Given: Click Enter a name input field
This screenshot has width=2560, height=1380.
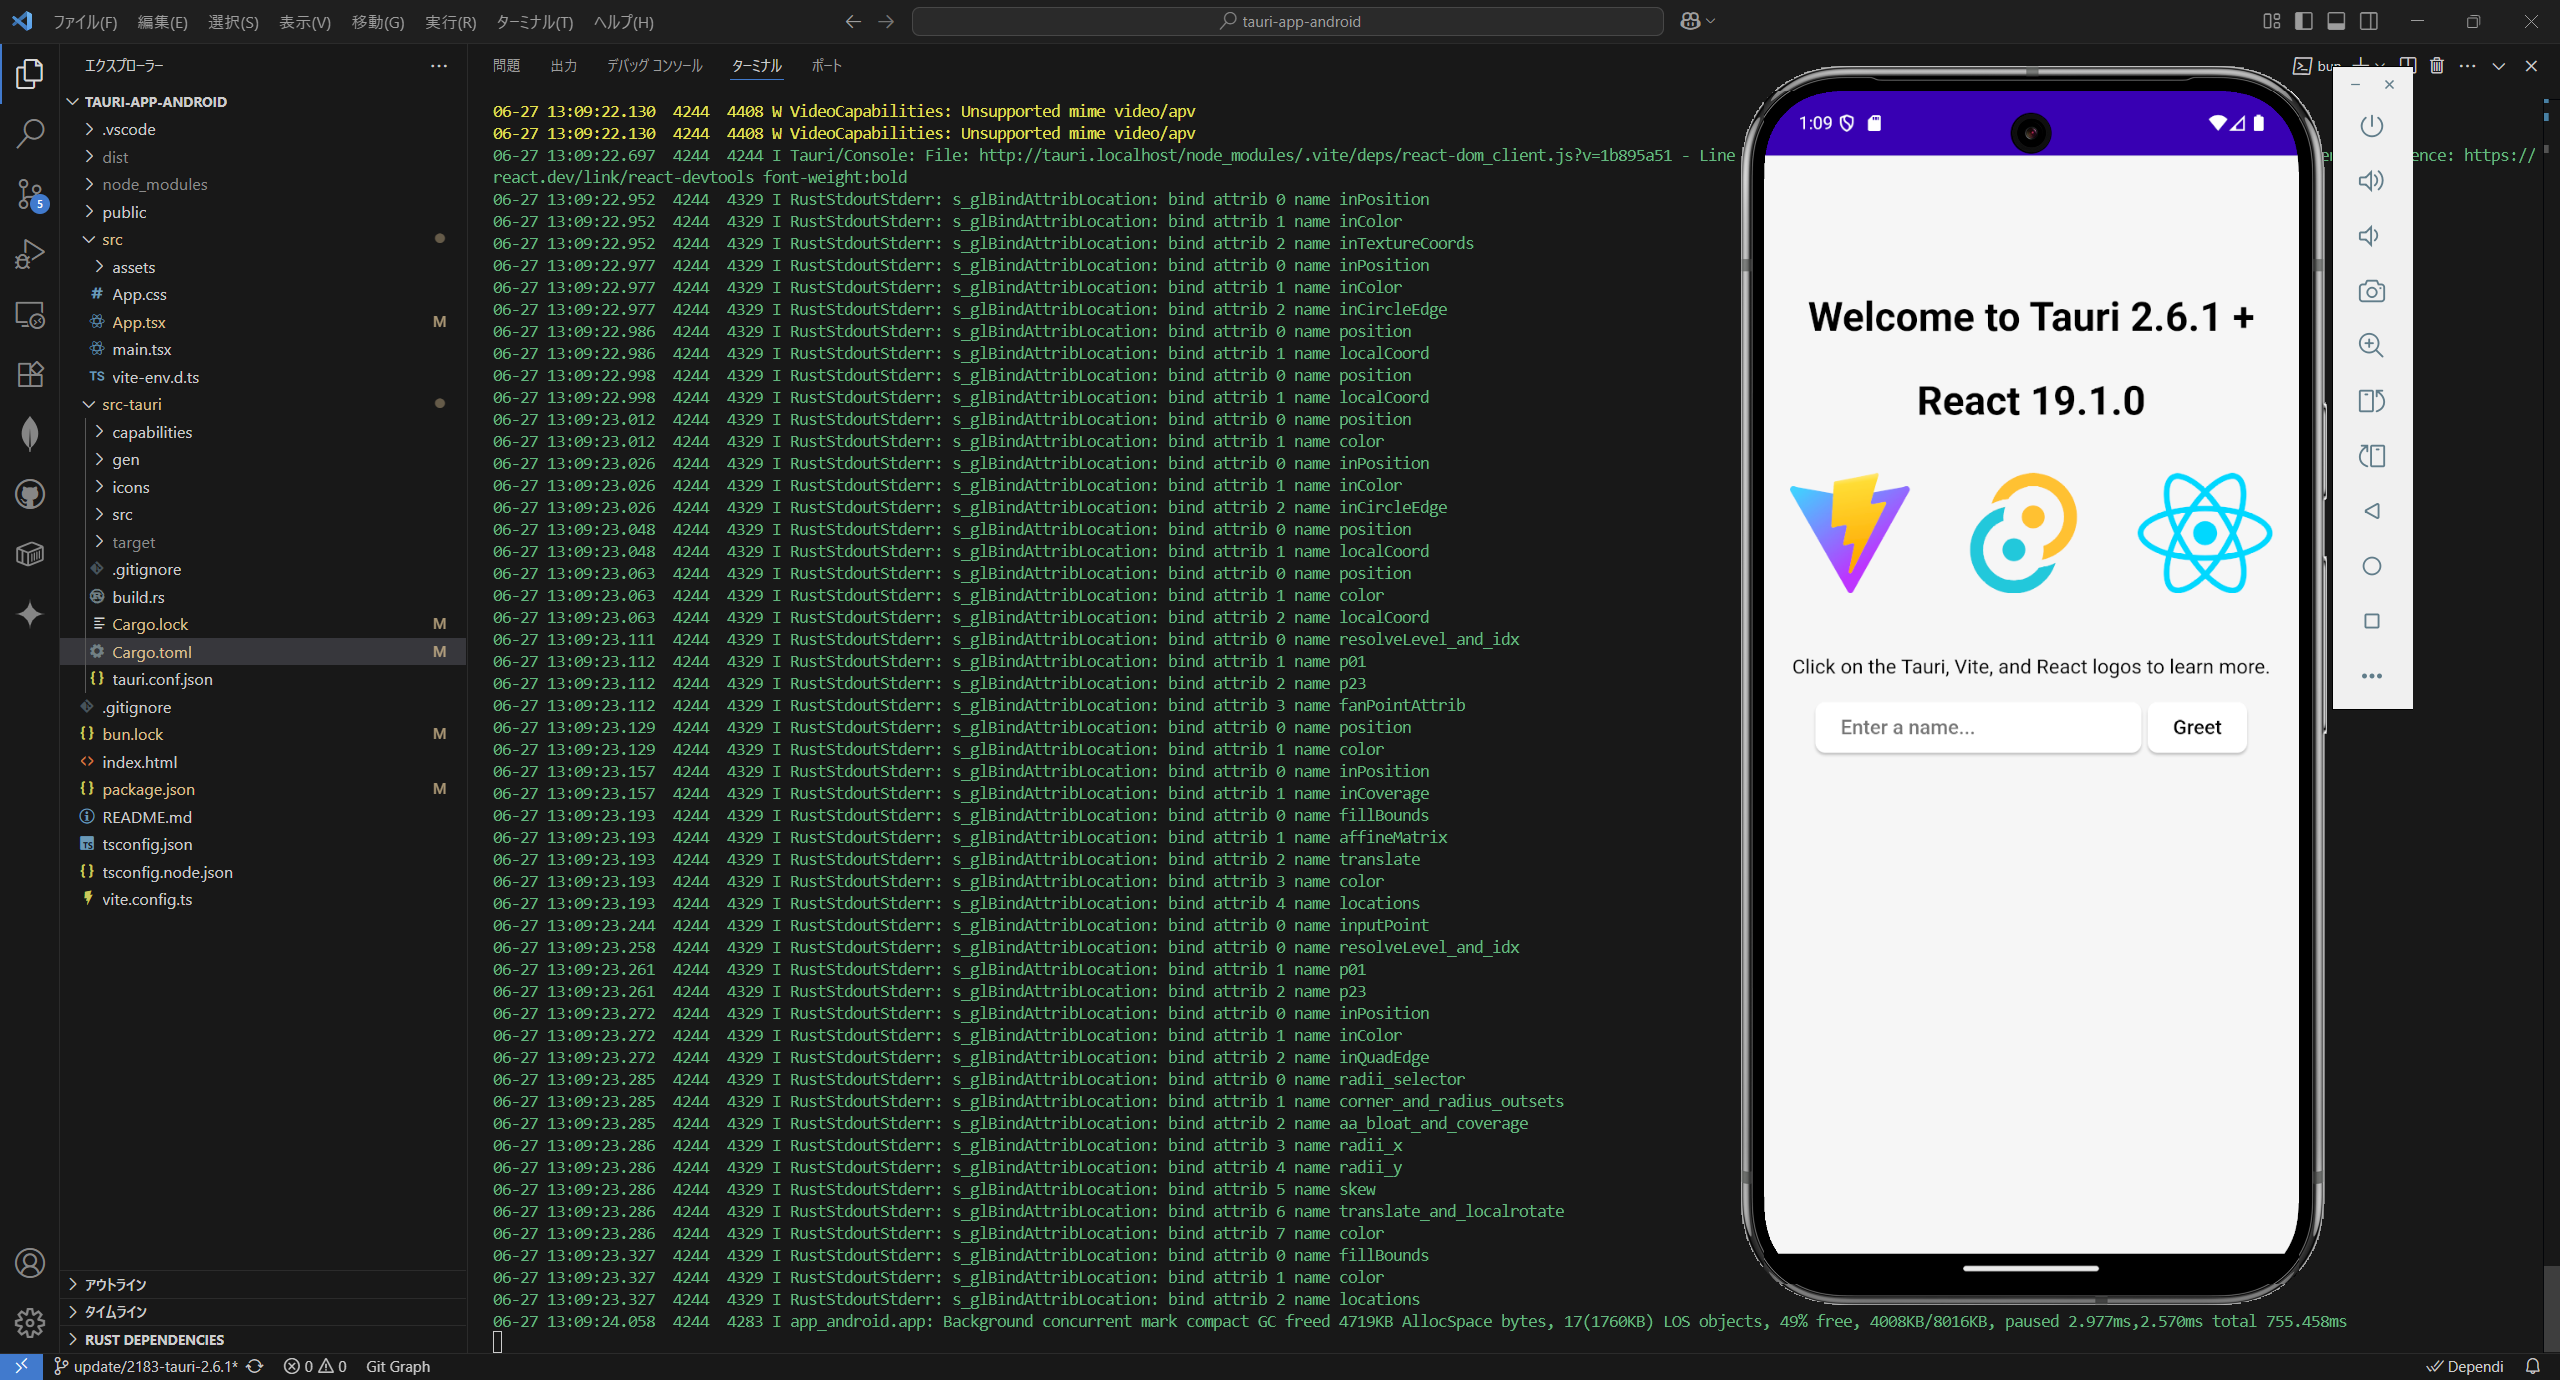Looking at the screenshot, I should coord(1977,727).
